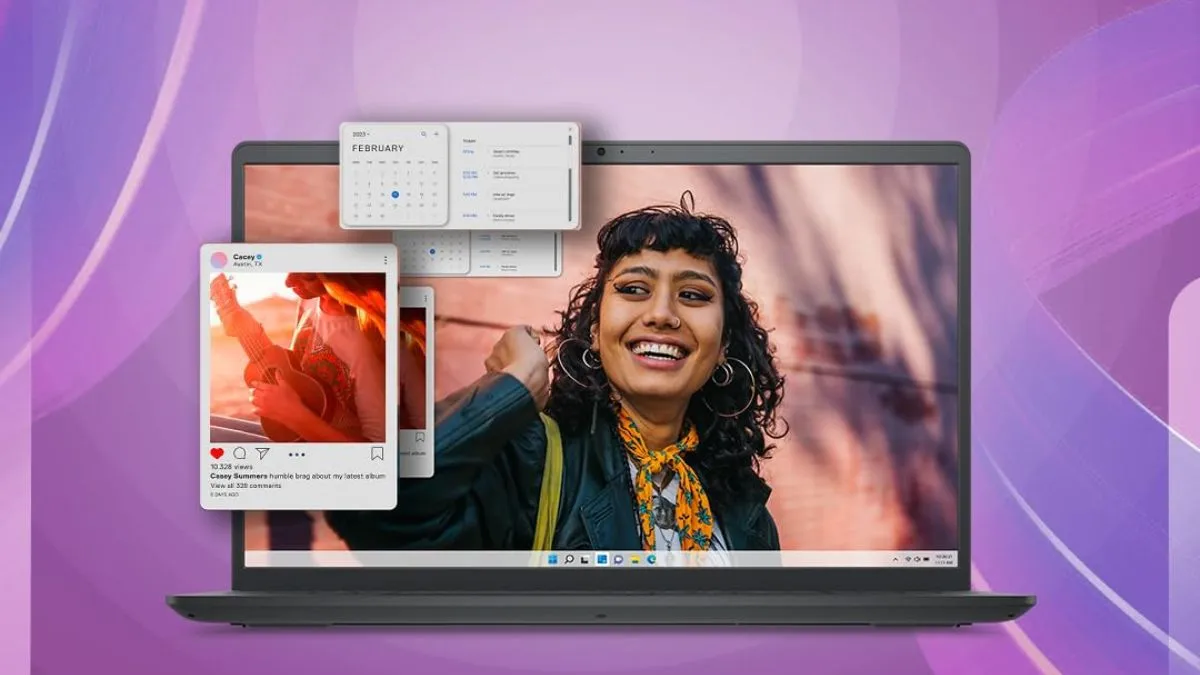Click the add event plus icon
1200x675 pixels.
point(436,134)
